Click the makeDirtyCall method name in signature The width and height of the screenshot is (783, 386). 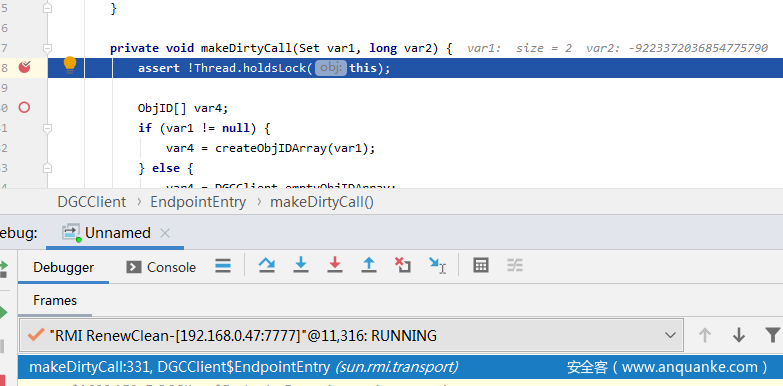(x=246, y=48)
